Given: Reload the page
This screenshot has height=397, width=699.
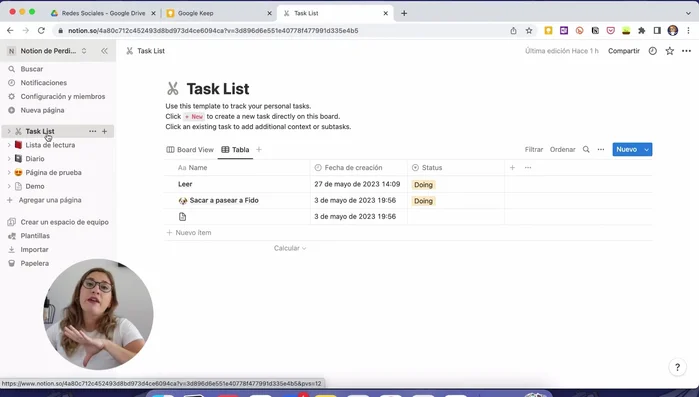Looking at the screenshot, I should coord(41,31).
